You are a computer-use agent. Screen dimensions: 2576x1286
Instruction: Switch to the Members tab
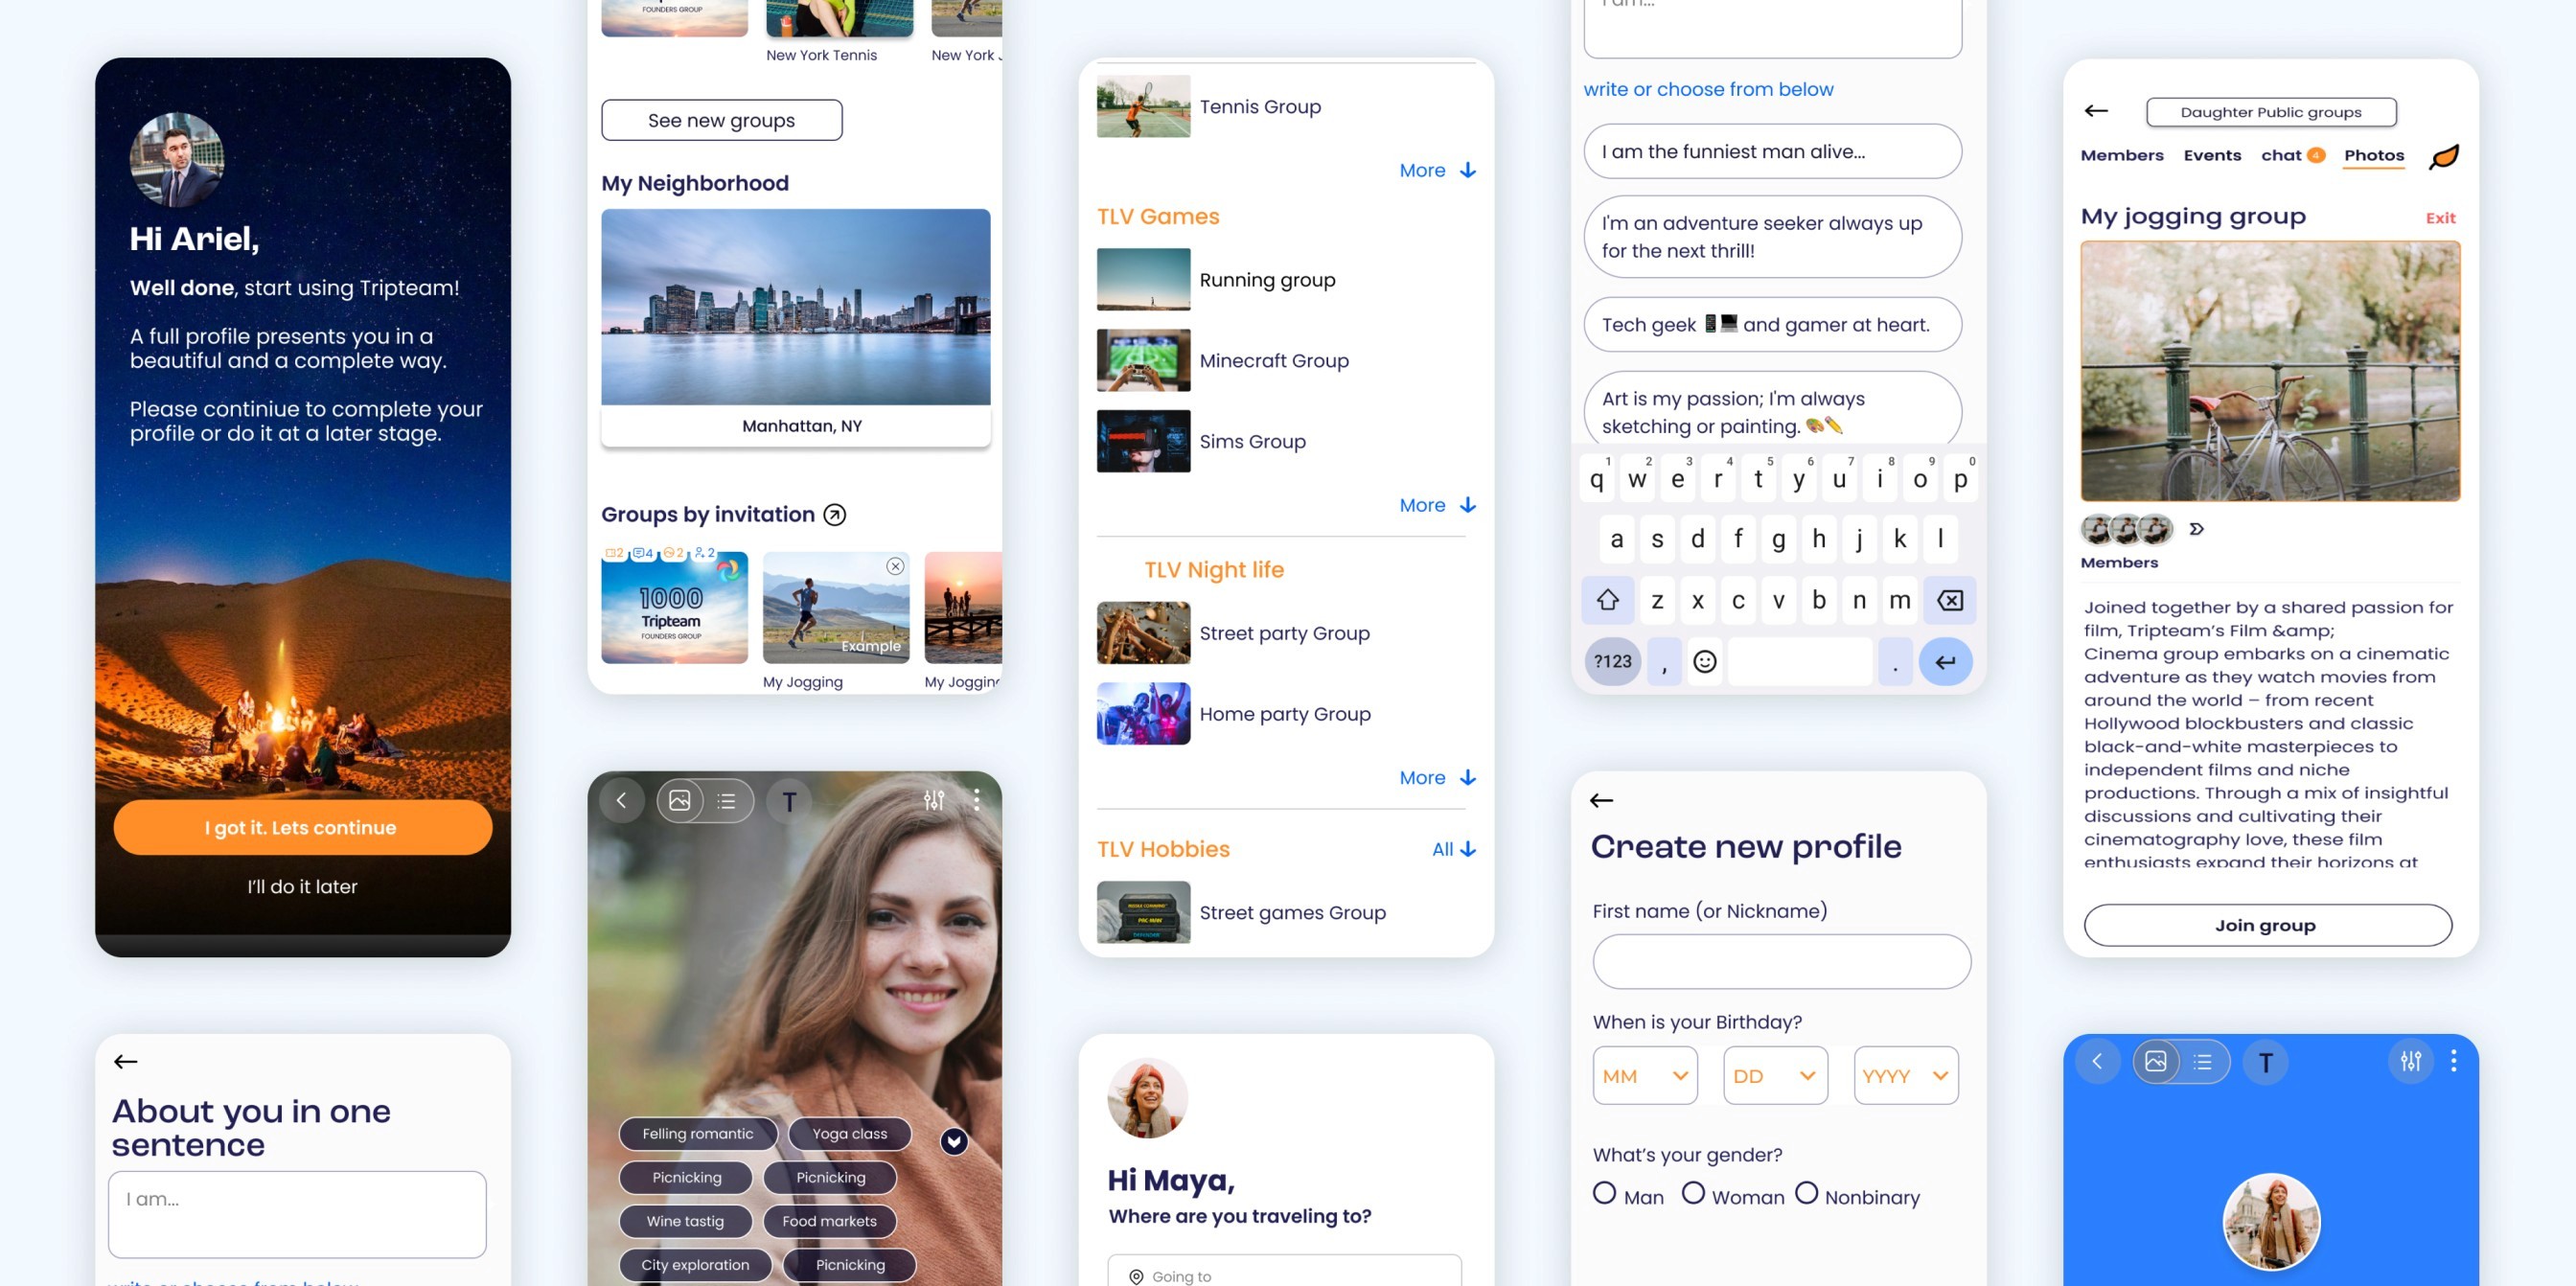click(2122, 155)
